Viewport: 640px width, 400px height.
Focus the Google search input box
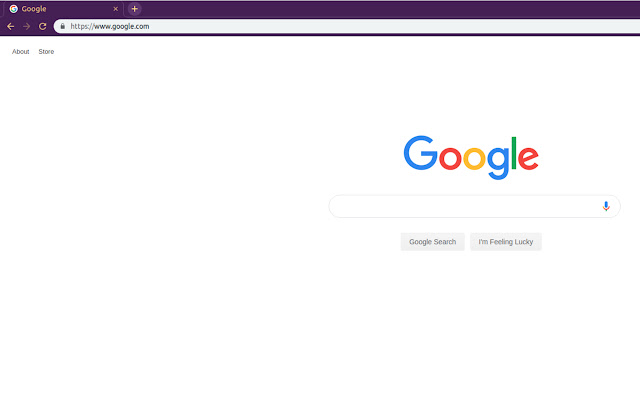pos(474,207)
